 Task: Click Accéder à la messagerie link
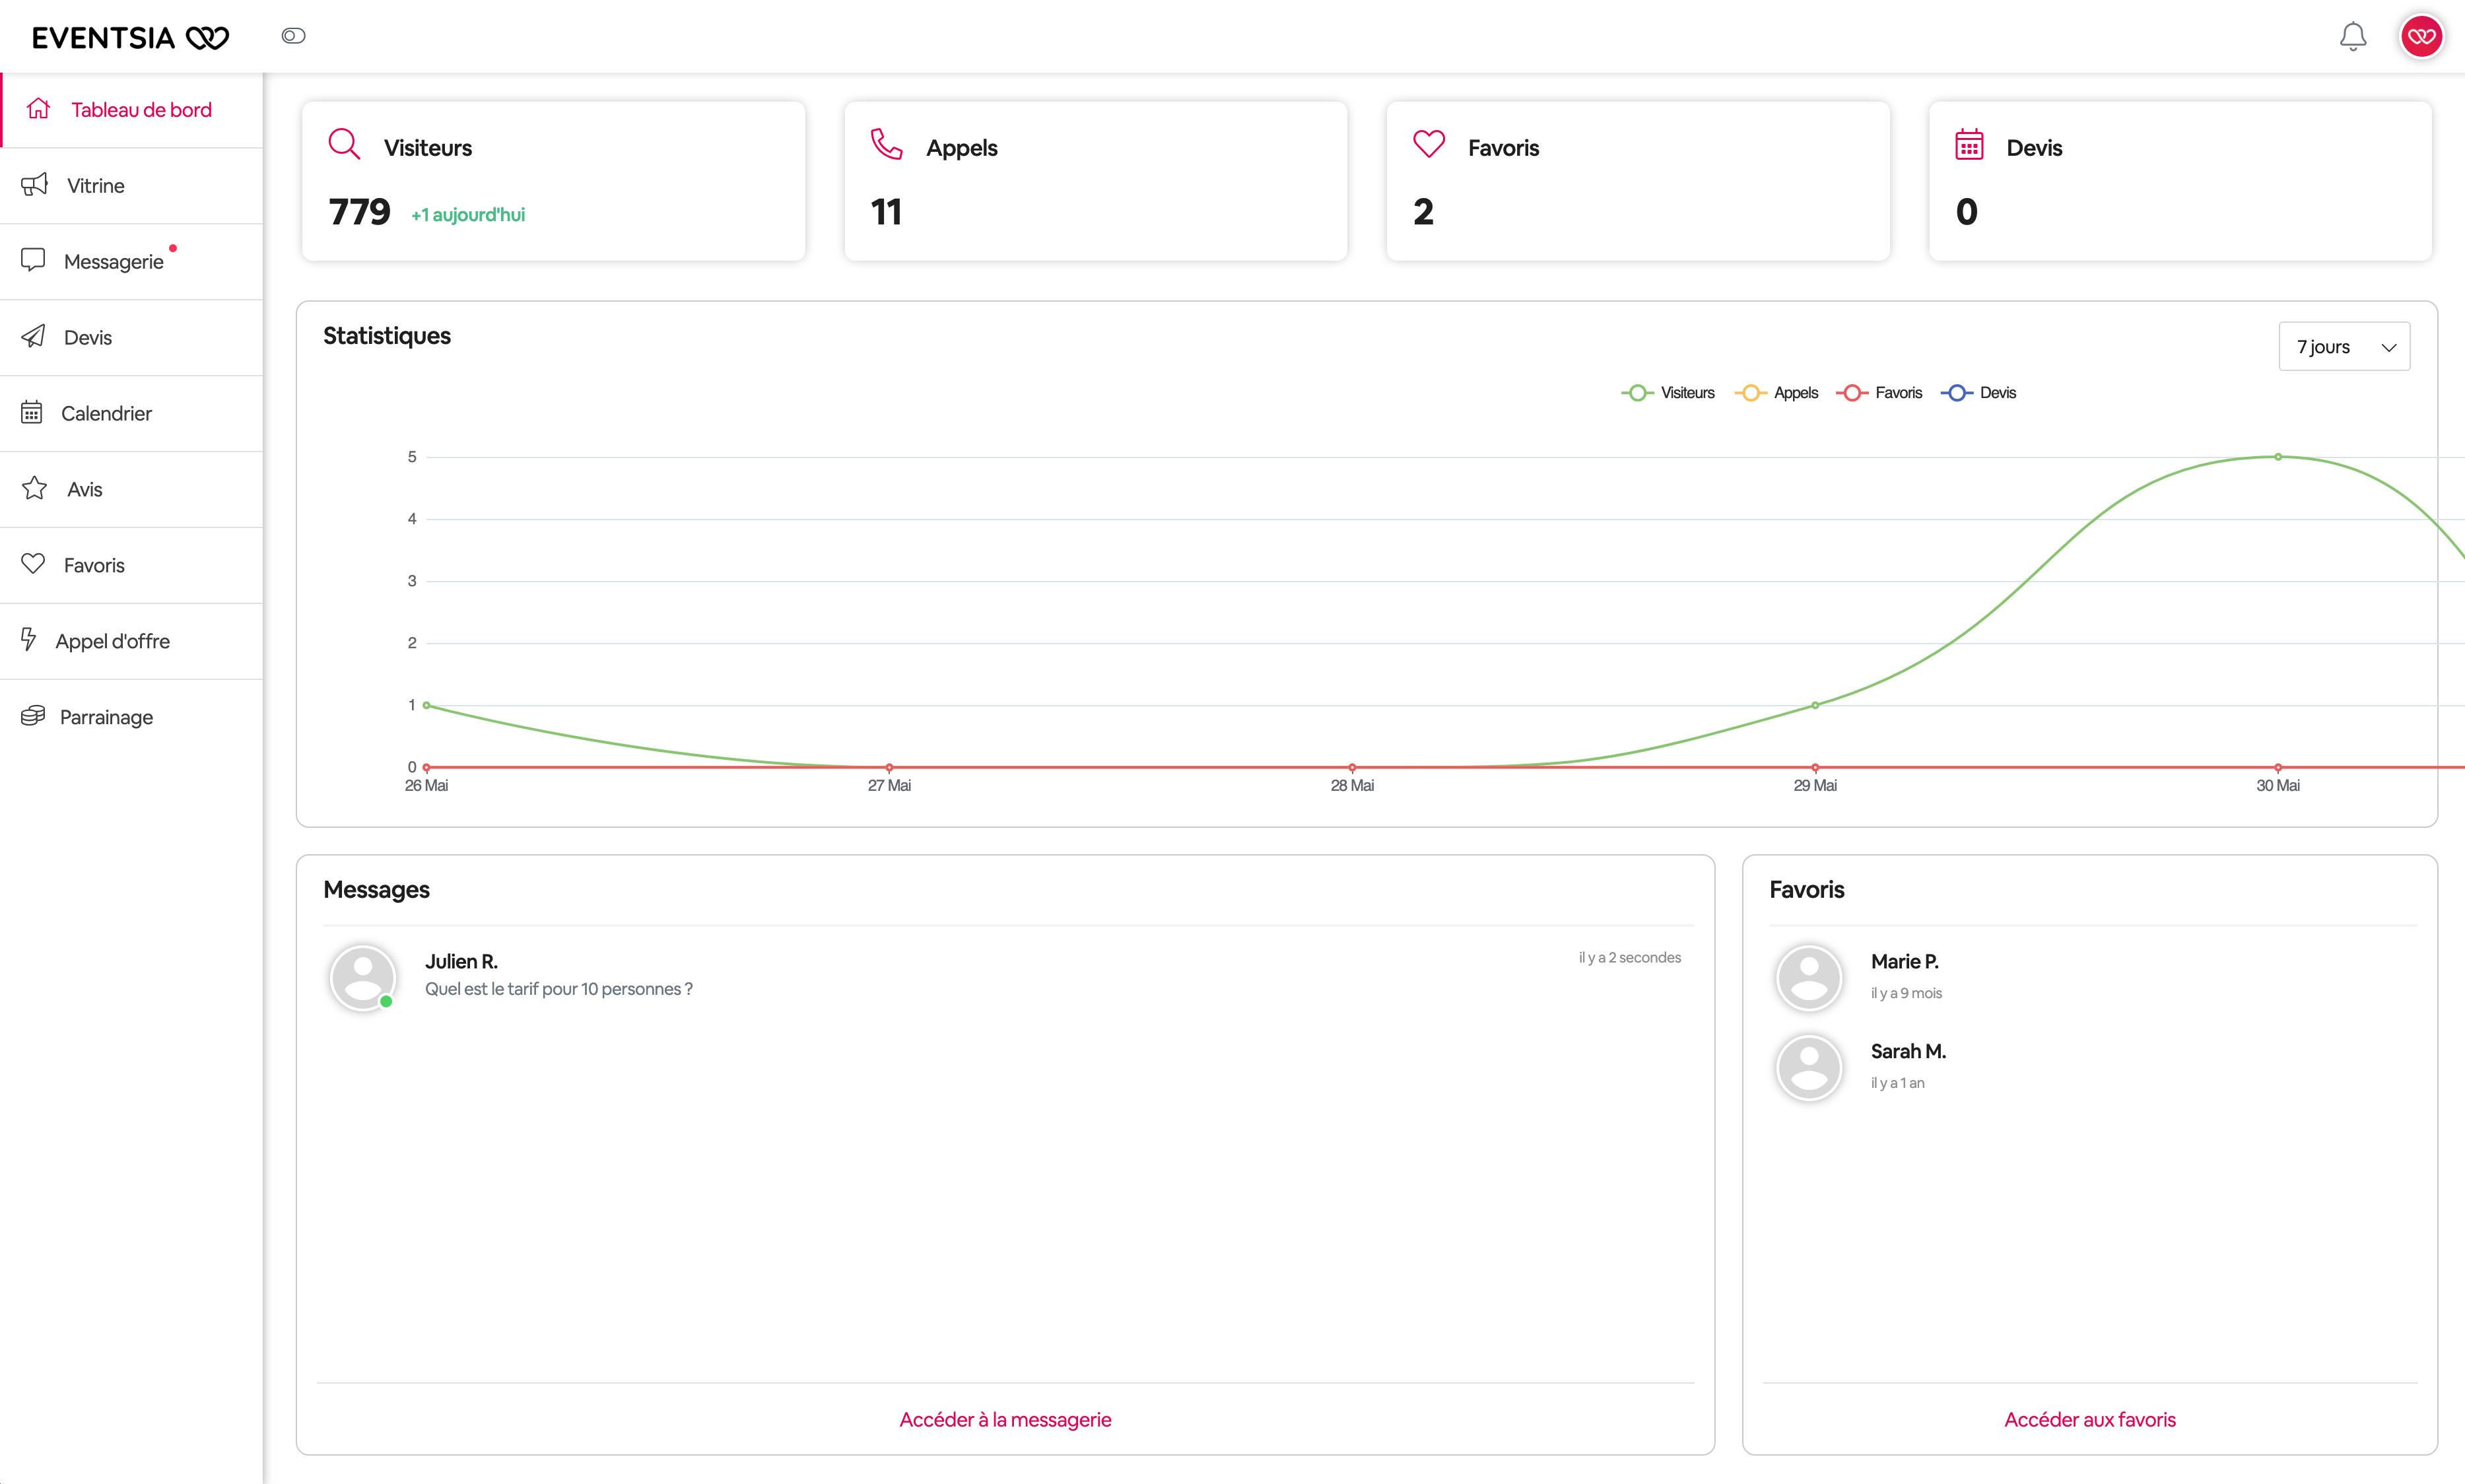pos(1005,1420)
